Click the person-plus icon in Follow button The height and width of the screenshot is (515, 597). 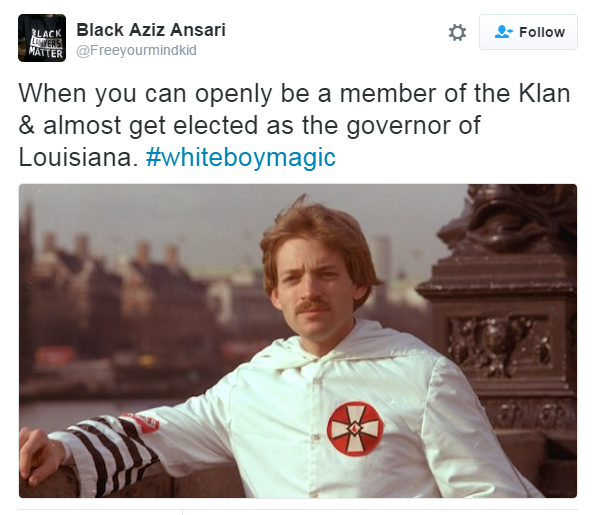coord(503,32)
